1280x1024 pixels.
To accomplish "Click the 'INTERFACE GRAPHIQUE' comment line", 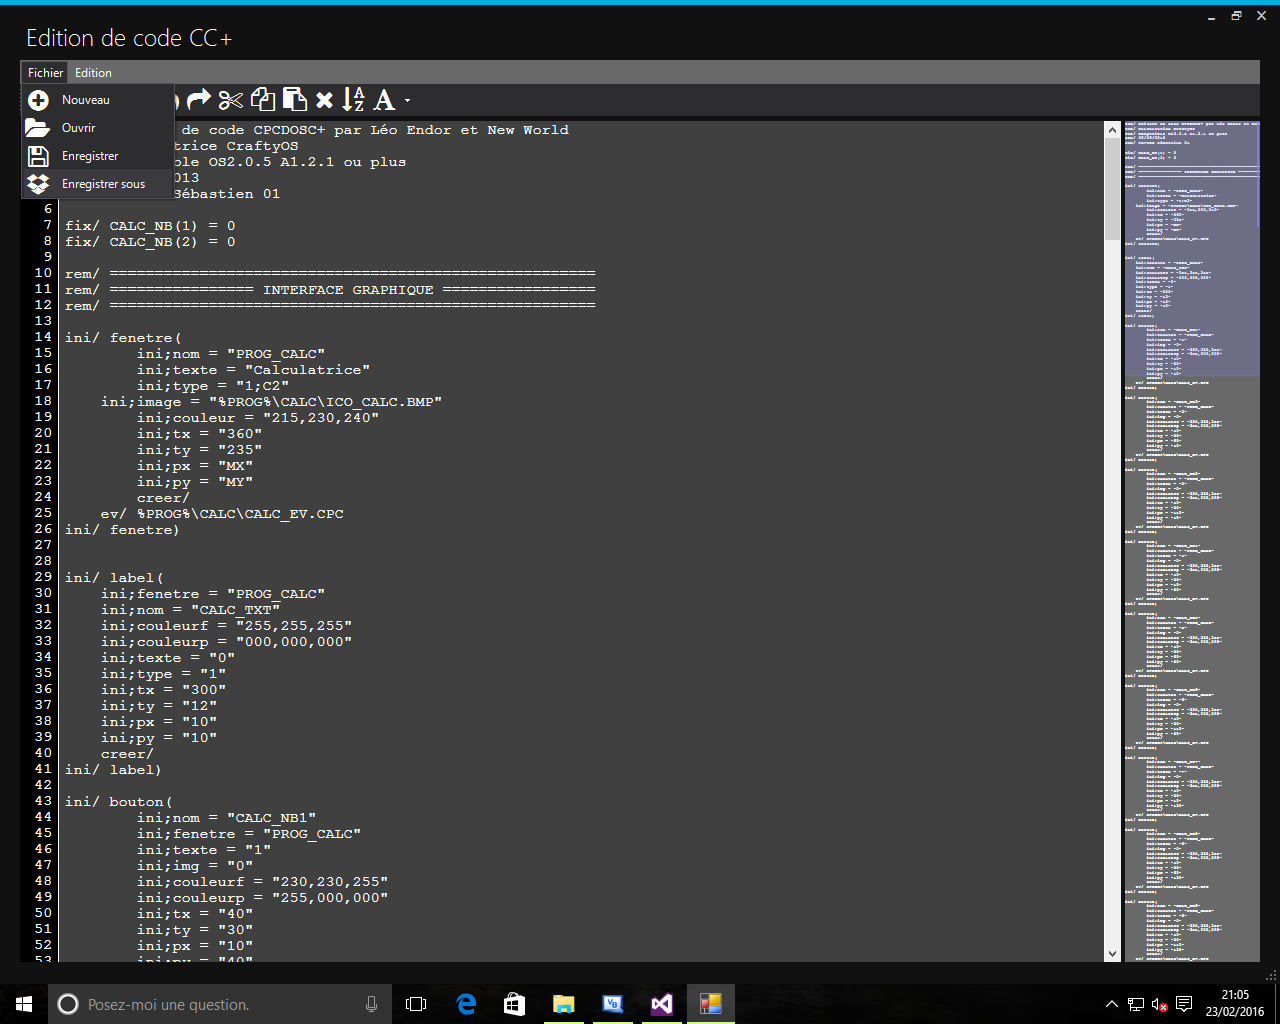I will [x=330, y=290].
